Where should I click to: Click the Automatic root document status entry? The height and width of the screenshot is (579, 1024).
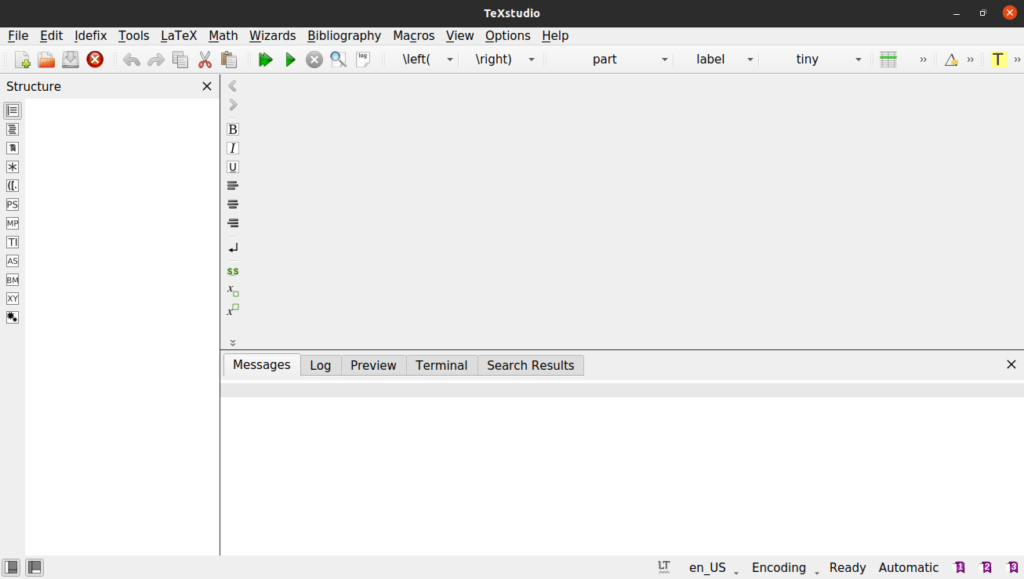908,567
